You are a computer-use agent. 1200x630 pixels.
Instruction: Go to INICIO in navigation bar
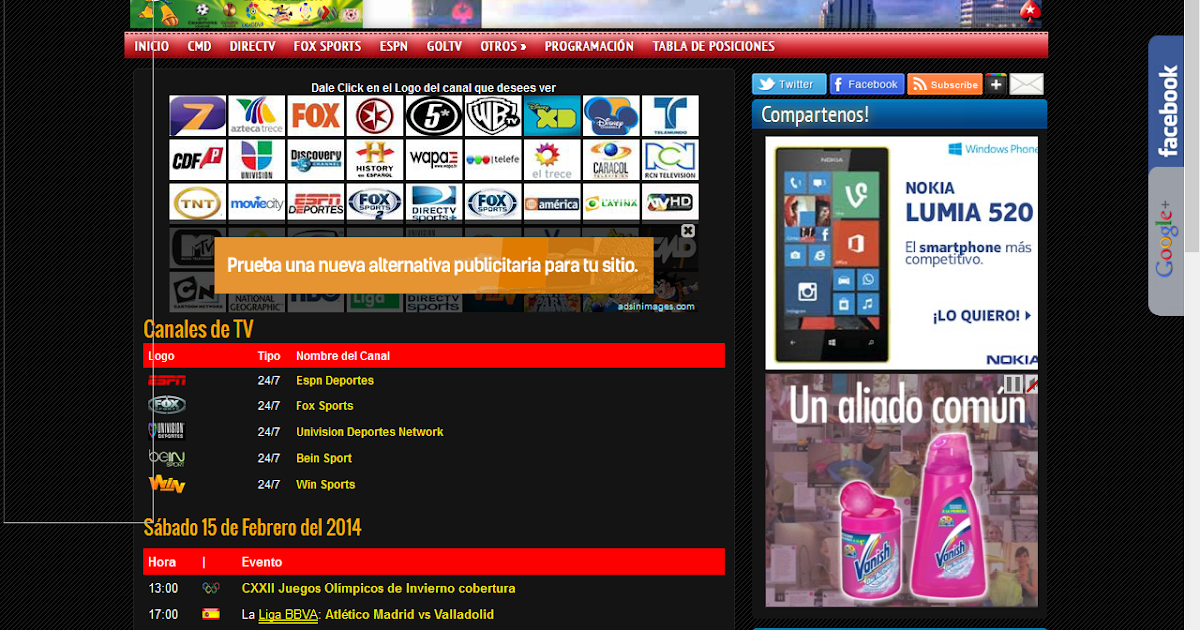152,46
